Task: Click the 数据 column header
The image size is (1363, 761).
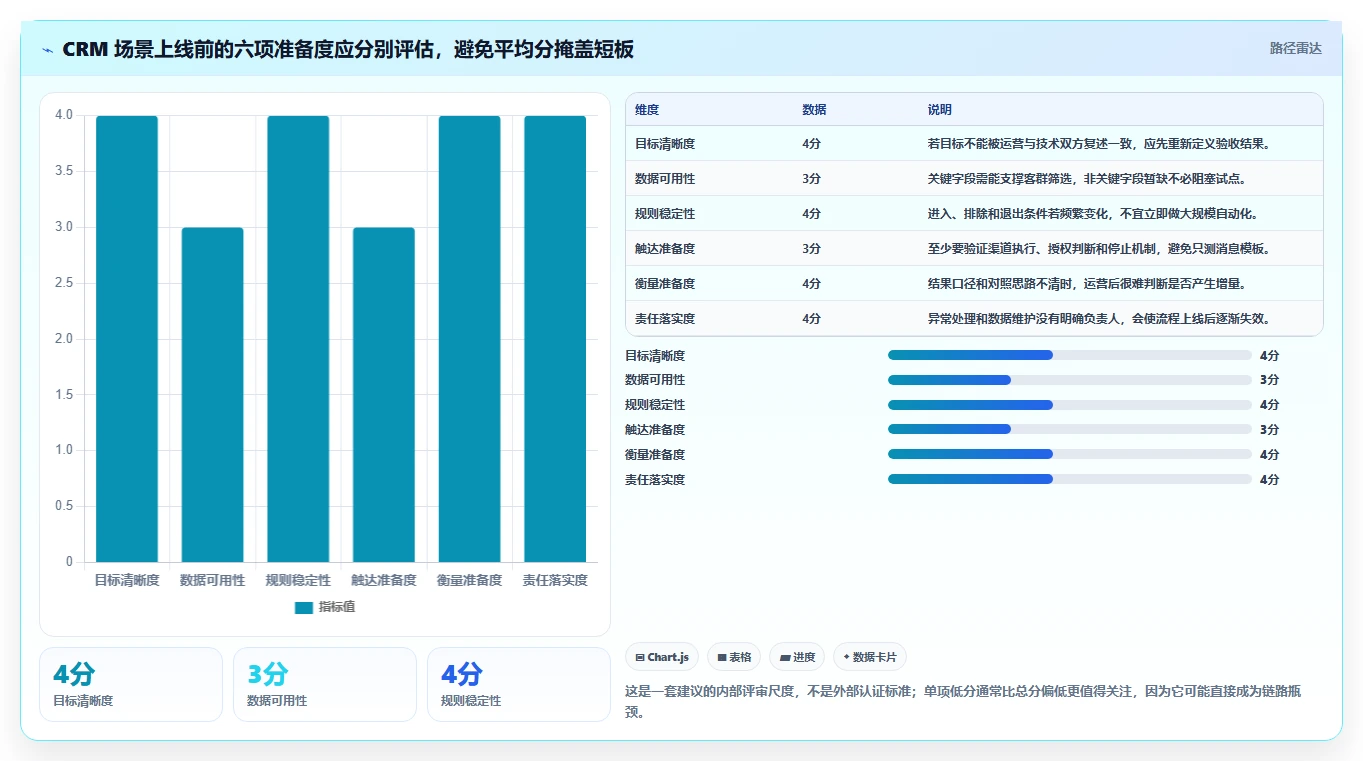Action: [814, 110]
